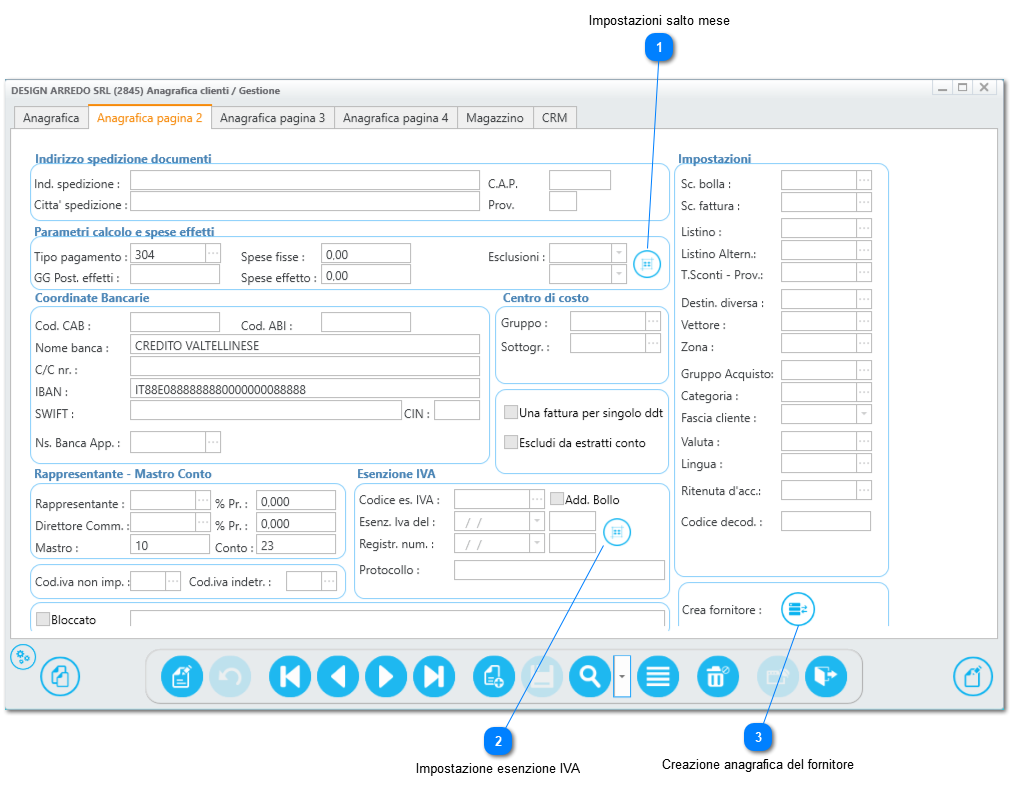Open the CRM tab
1013x792 pixels.
coord(554,118)
